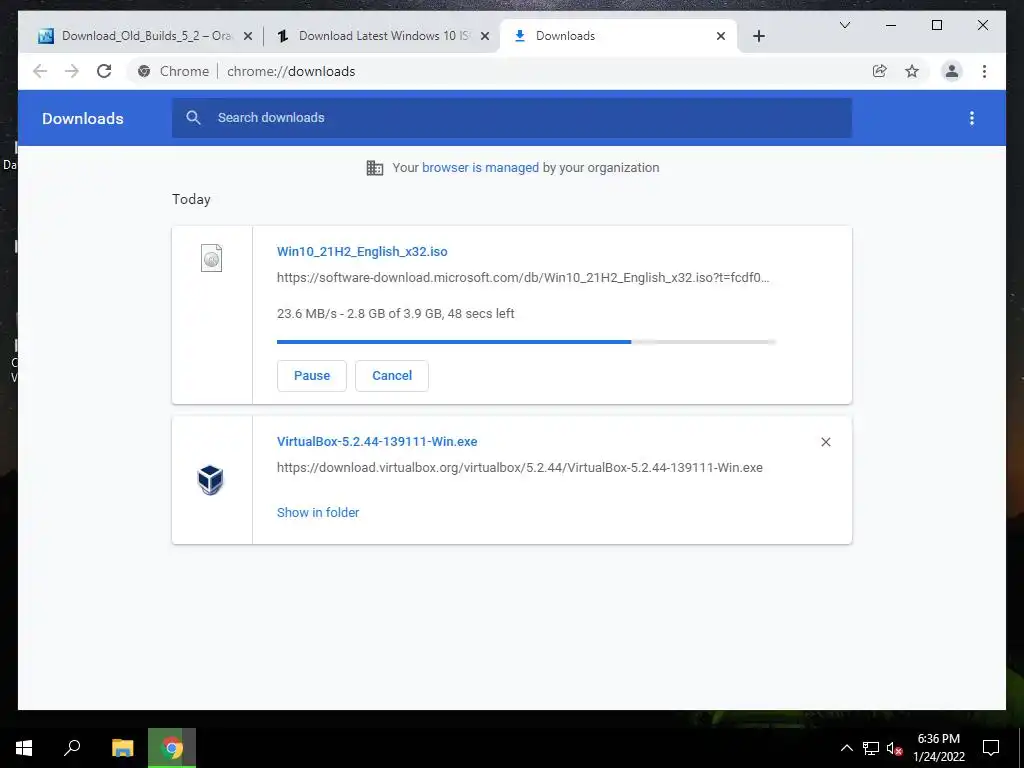1024x768 pixels.
Task: Open Chrome's three-dot main menu
Action: [984, 71]
